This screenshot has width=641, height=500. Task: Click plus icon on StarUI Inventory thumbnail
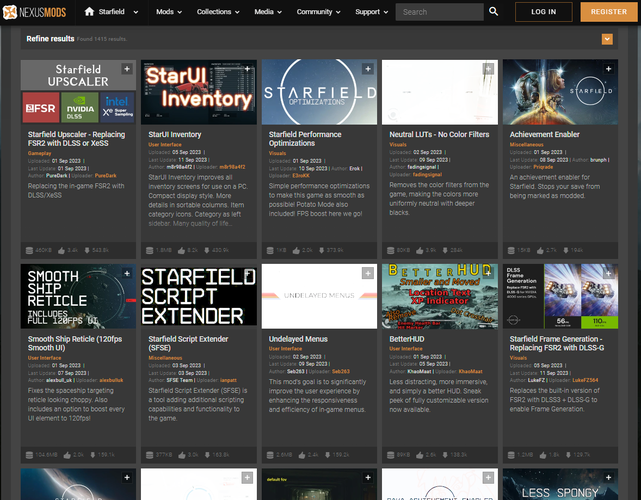247,69
